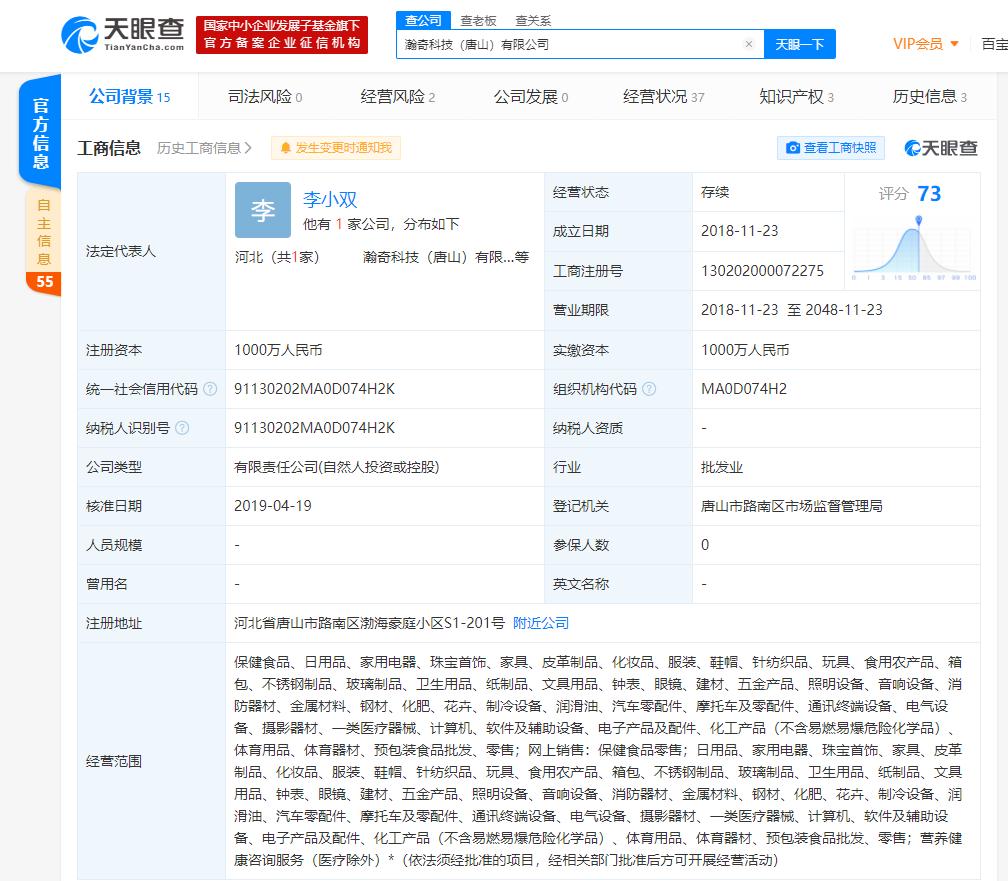This screenshot has width=1008, height=881.
Task: Click the business term 2018-11-23 至 2048-11-23
Action: 791,310
